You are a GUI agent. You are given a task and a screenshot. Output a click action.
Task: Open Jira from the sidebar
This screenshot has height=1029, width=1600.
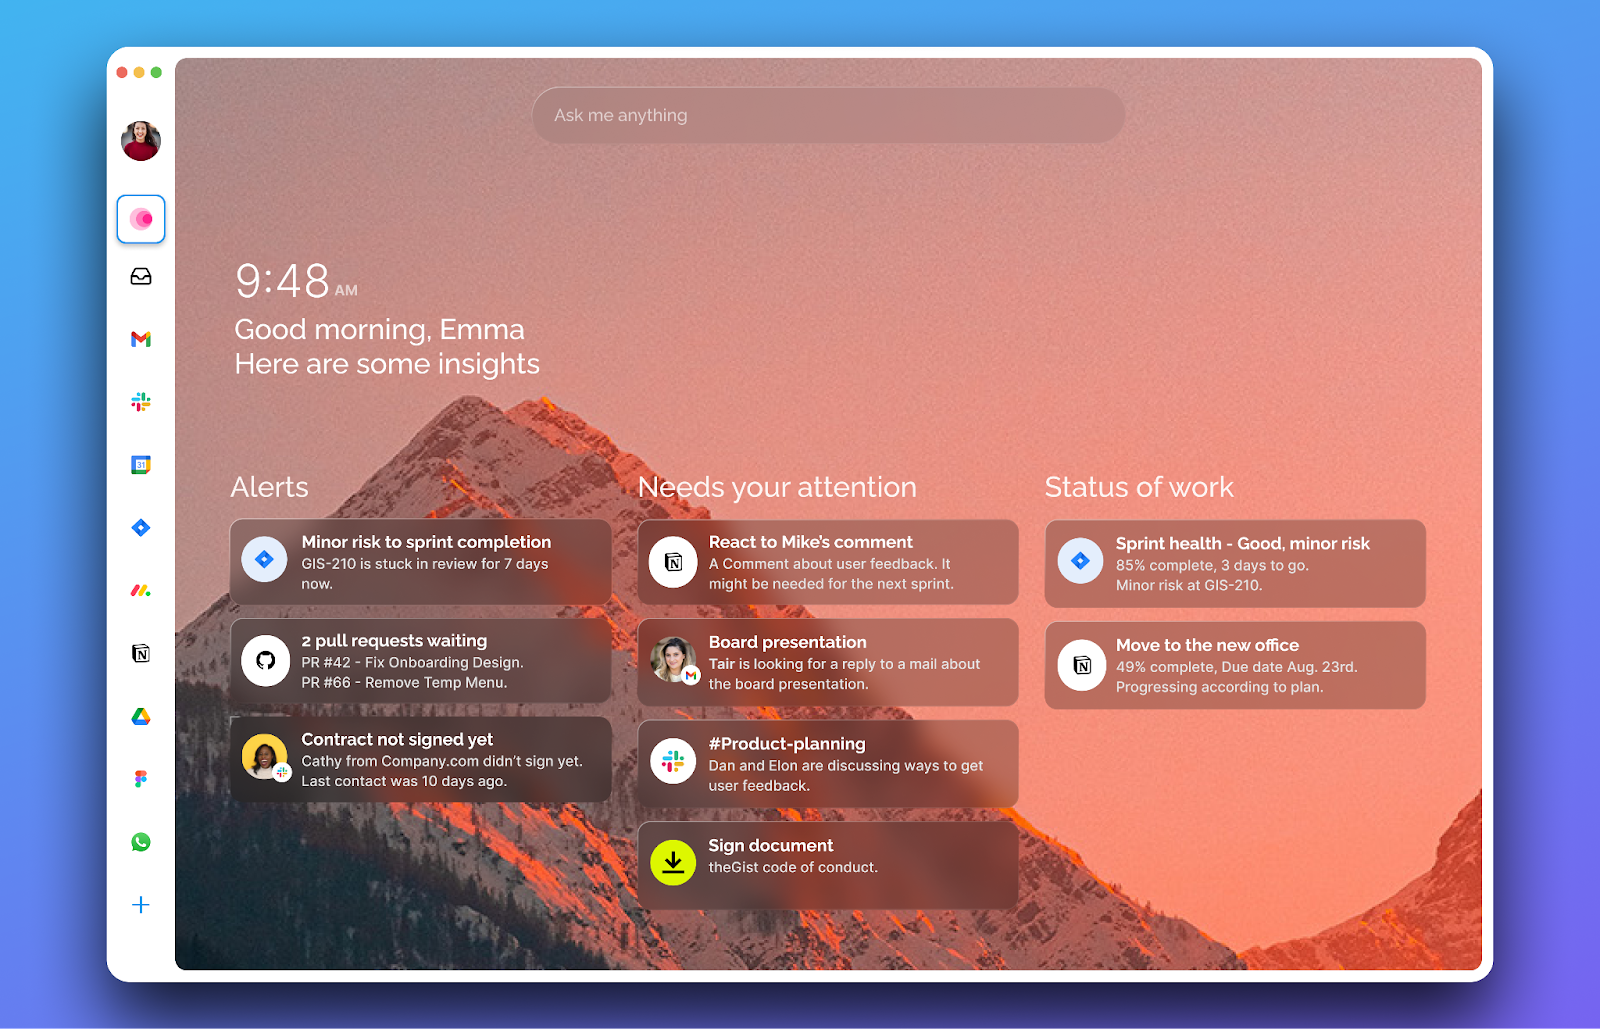(x=141, y=527)
